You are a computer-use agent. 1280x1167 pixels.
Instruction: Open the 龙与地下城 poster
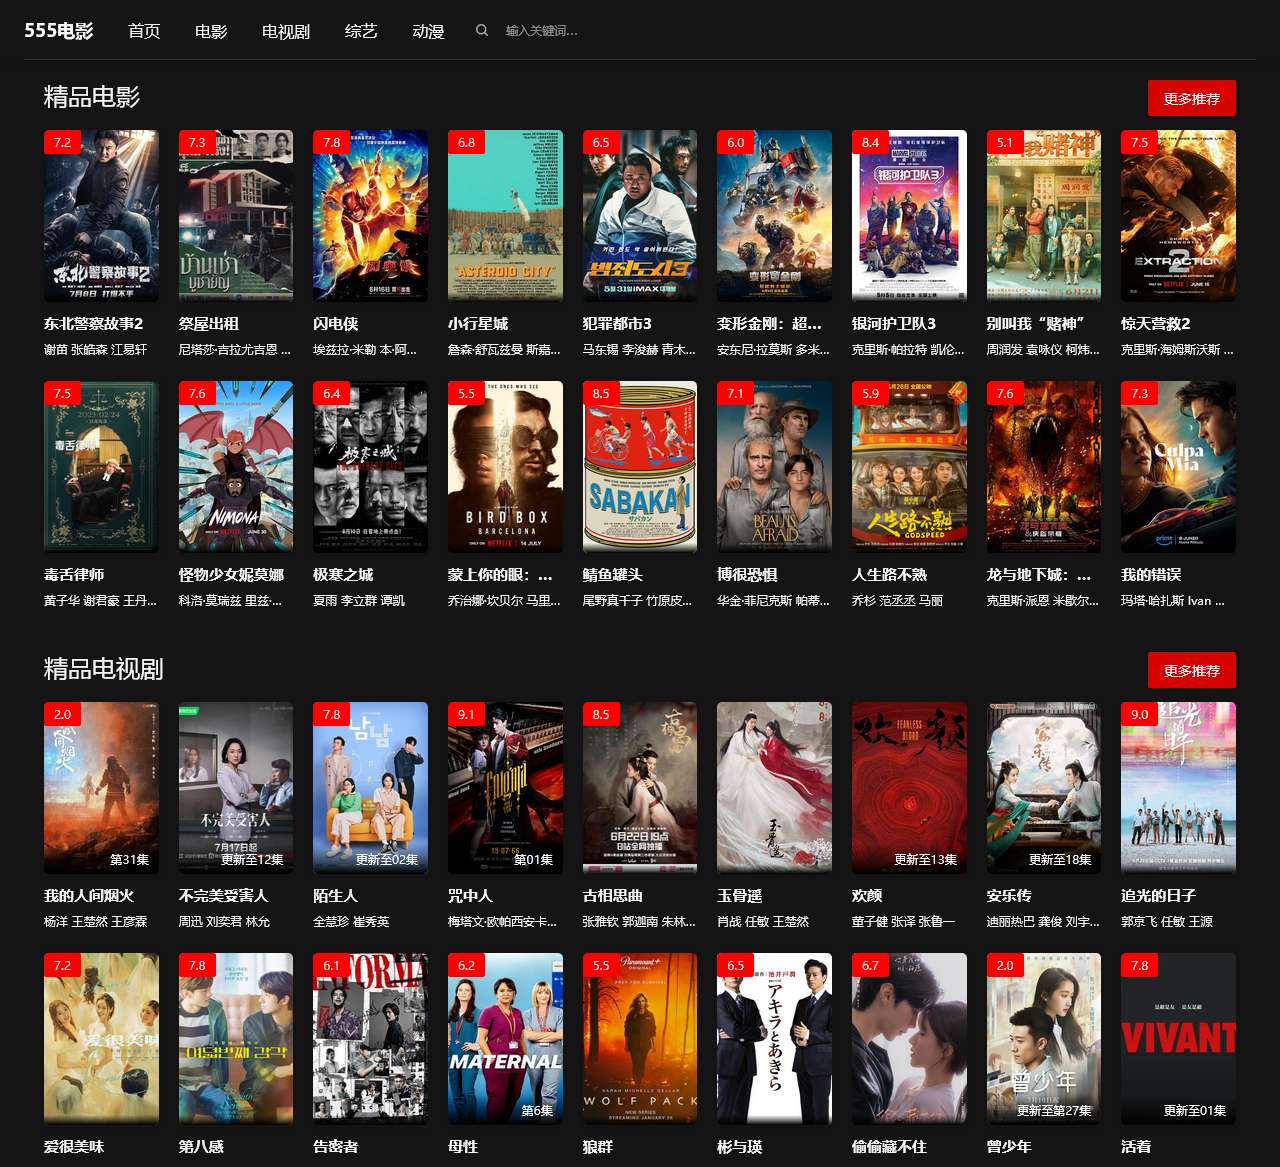(1044, 467)
